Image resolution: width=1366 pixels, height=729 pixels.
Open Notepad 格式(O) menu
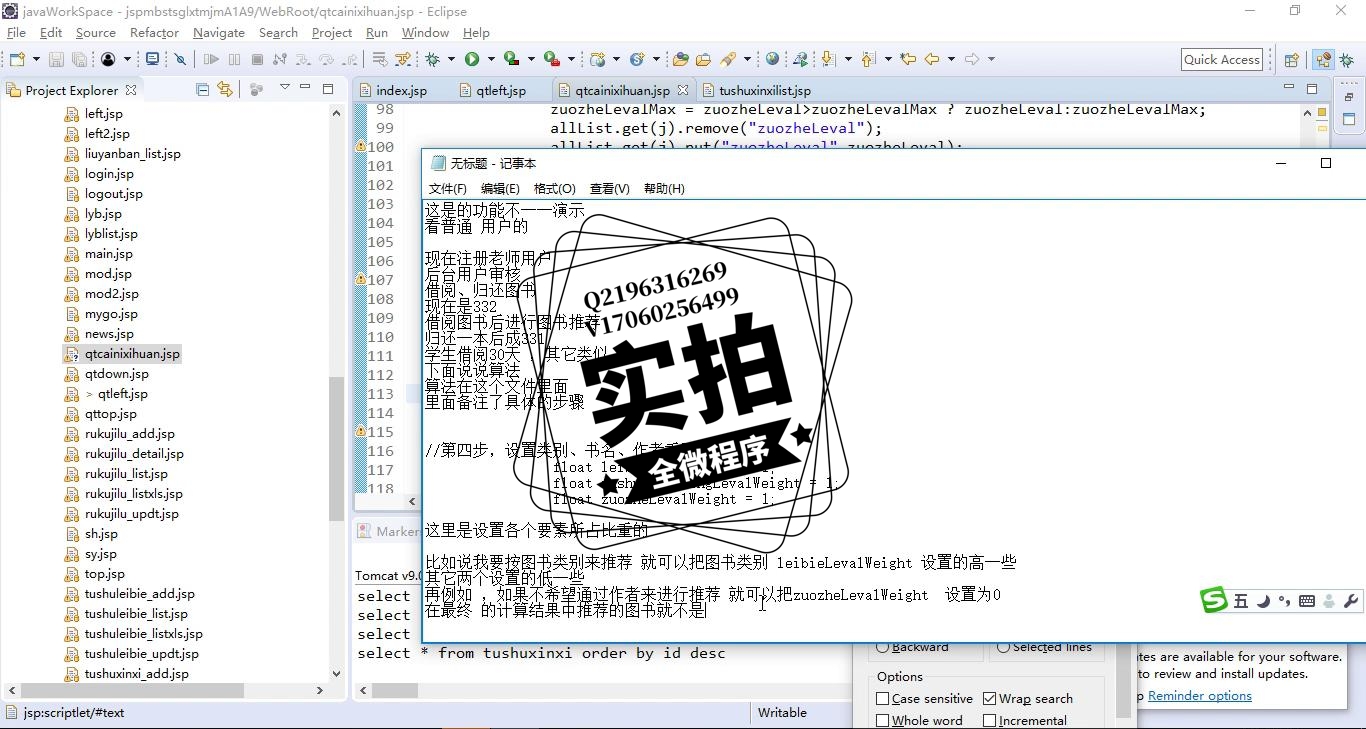(x=554, y=188)
